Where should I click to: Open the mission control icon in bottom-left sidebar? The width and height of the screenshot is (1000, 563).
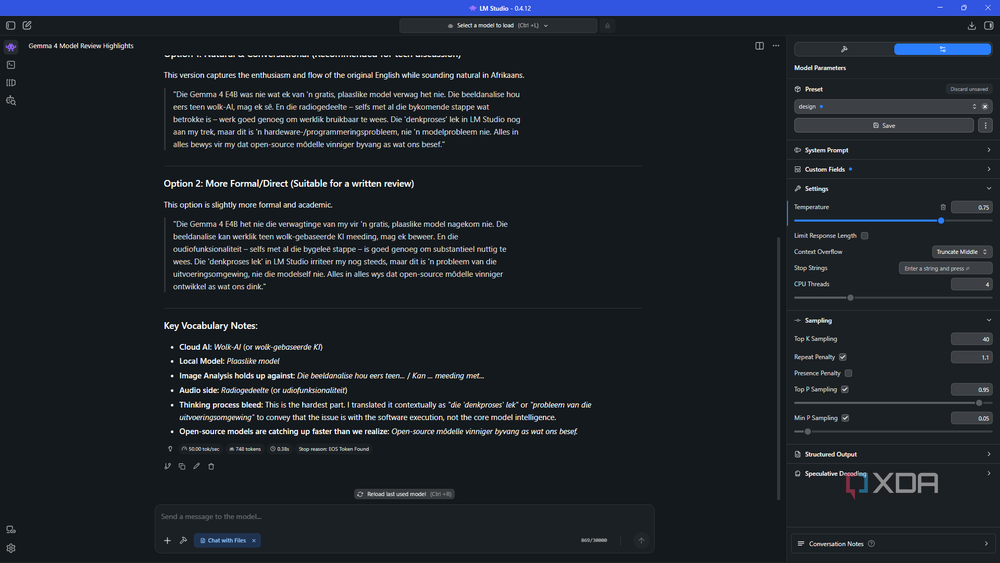(x=11, y=530)
